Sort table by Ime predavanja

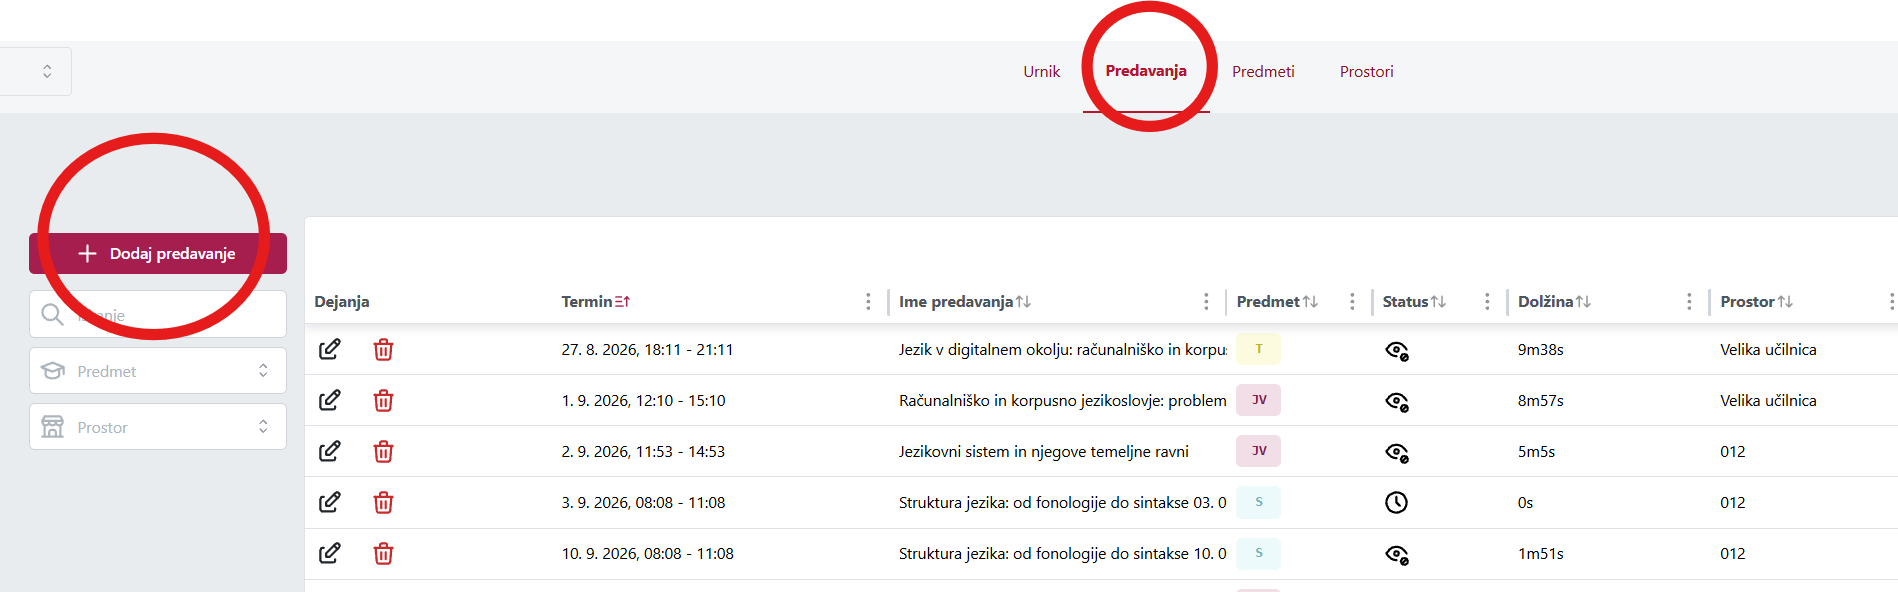(x=965, y=301)
